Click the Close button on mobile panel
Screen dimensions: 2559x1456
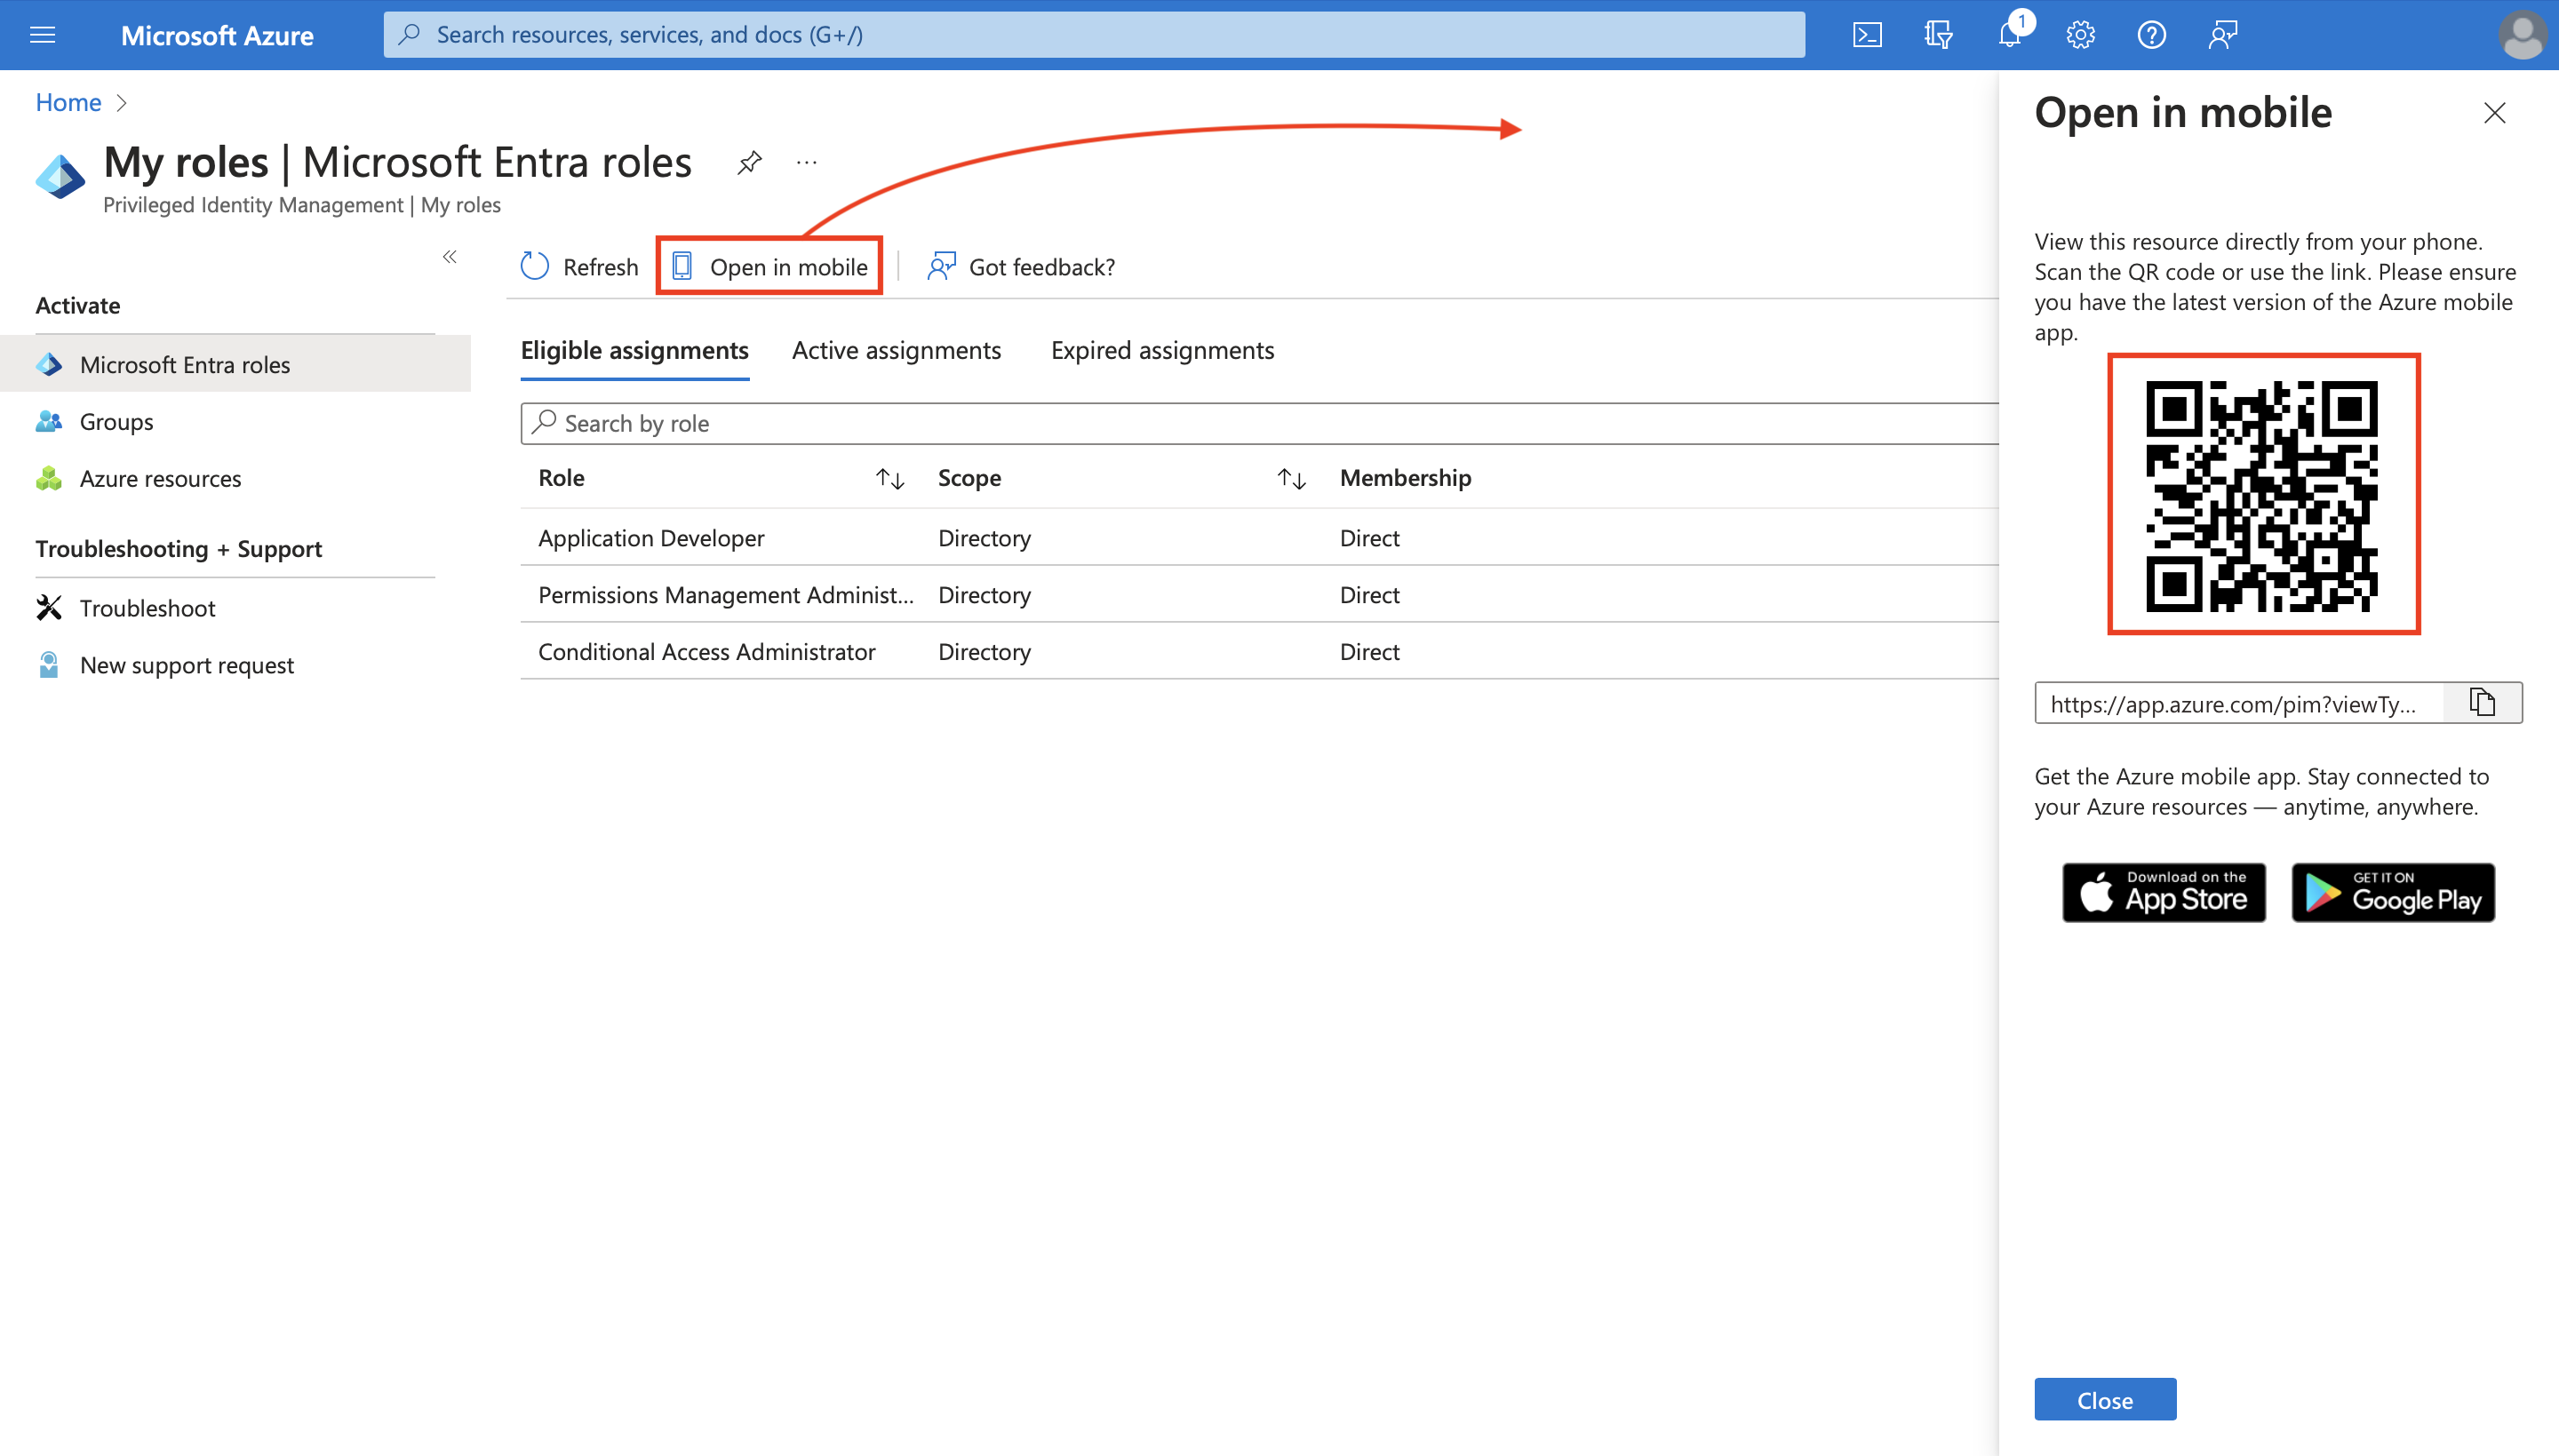[2106, 1400]
